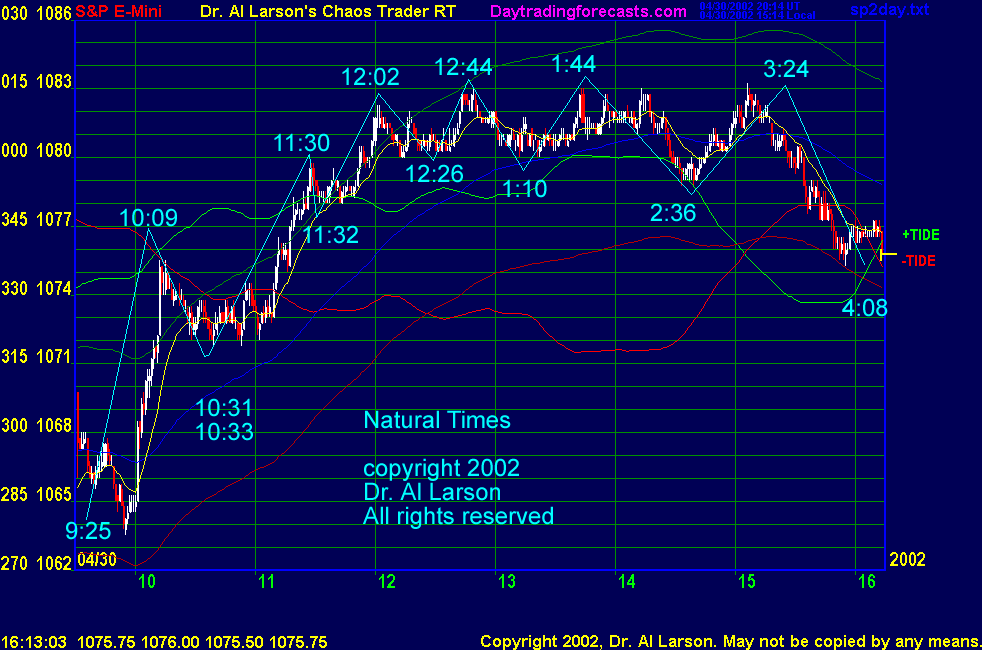Click the Natural Times text label
982x650 pixels.
coord(437,420)
